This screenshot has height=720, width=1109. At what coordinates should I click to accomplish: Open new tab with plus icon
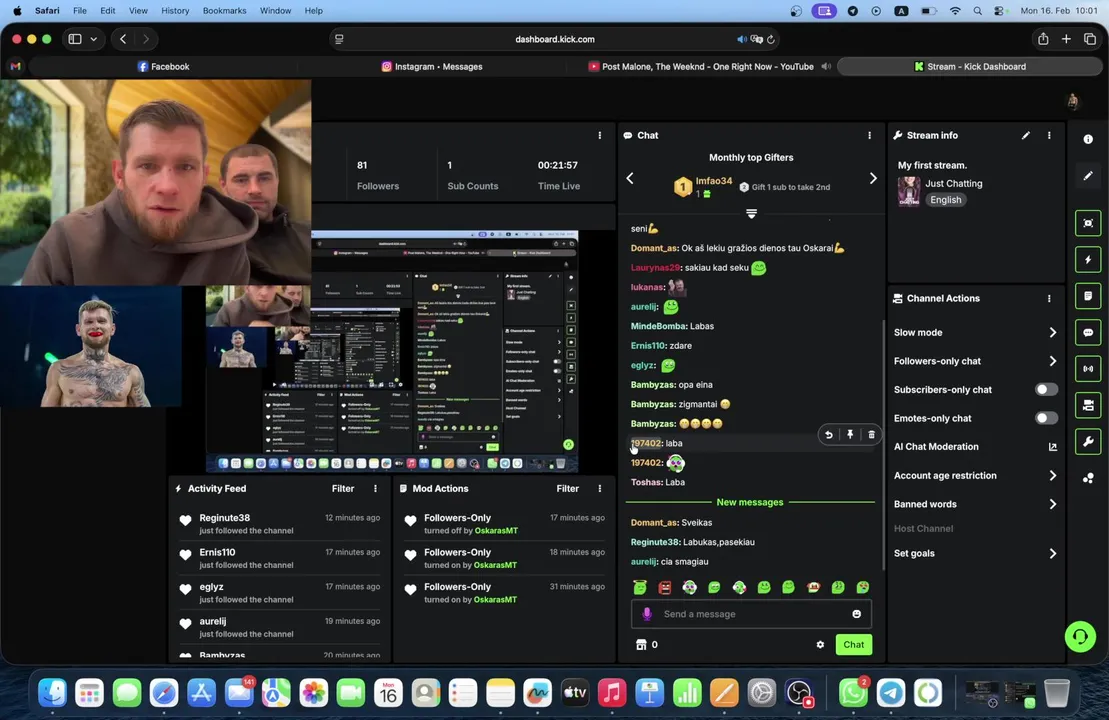point(1066,39)
